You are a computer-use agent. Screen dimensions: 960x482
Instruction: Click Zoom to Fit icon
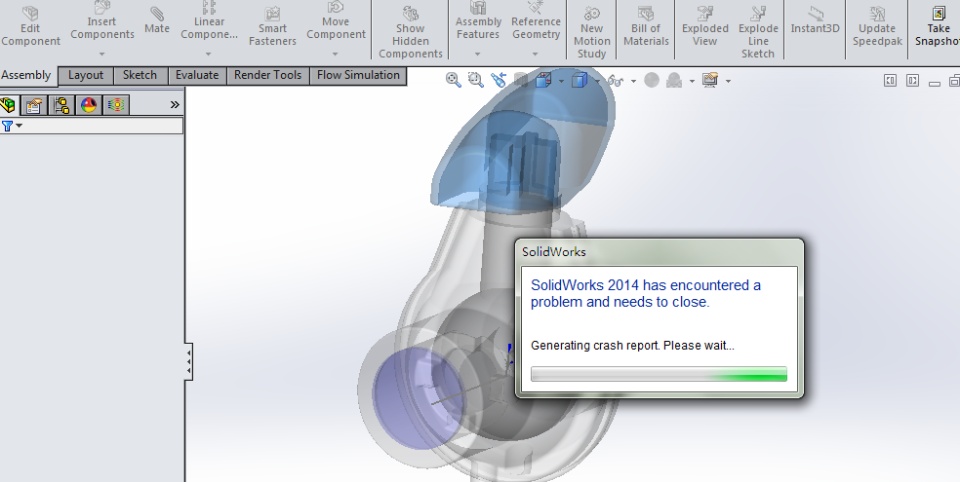click(453, 80)
